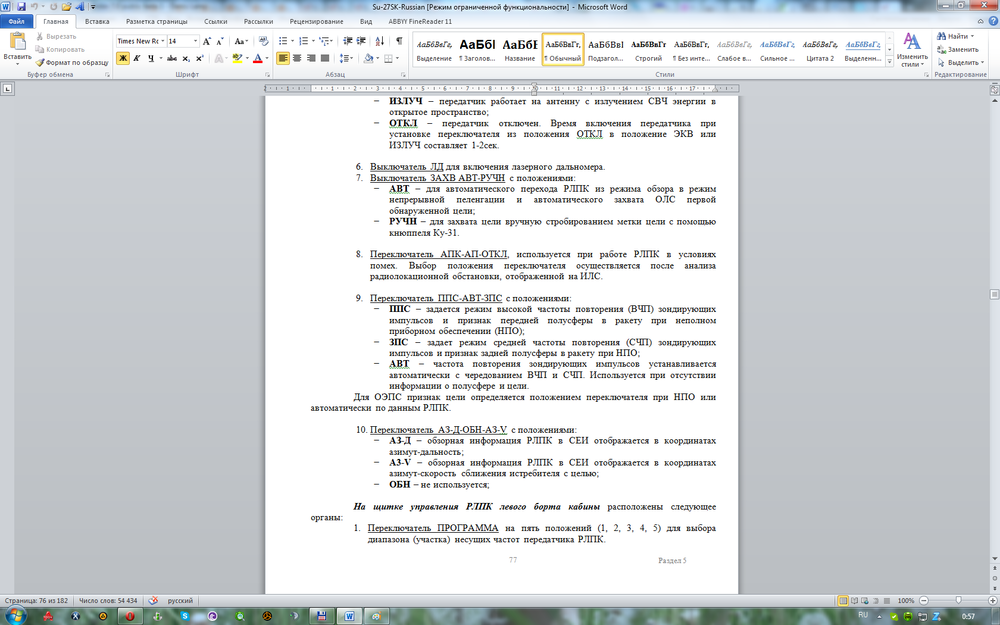Open borders dropdown icon
This screenshot has height=625, width=1000.
pyautogui.click(x=390, y=58)
